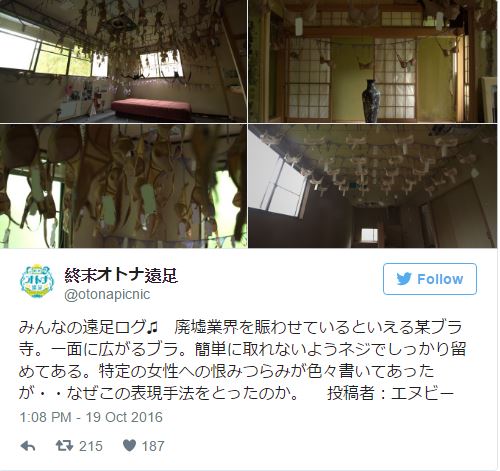Viewport: 500px width, 471px height.
Task: Open the photo with the tall vase
Action: pos(373,61)
